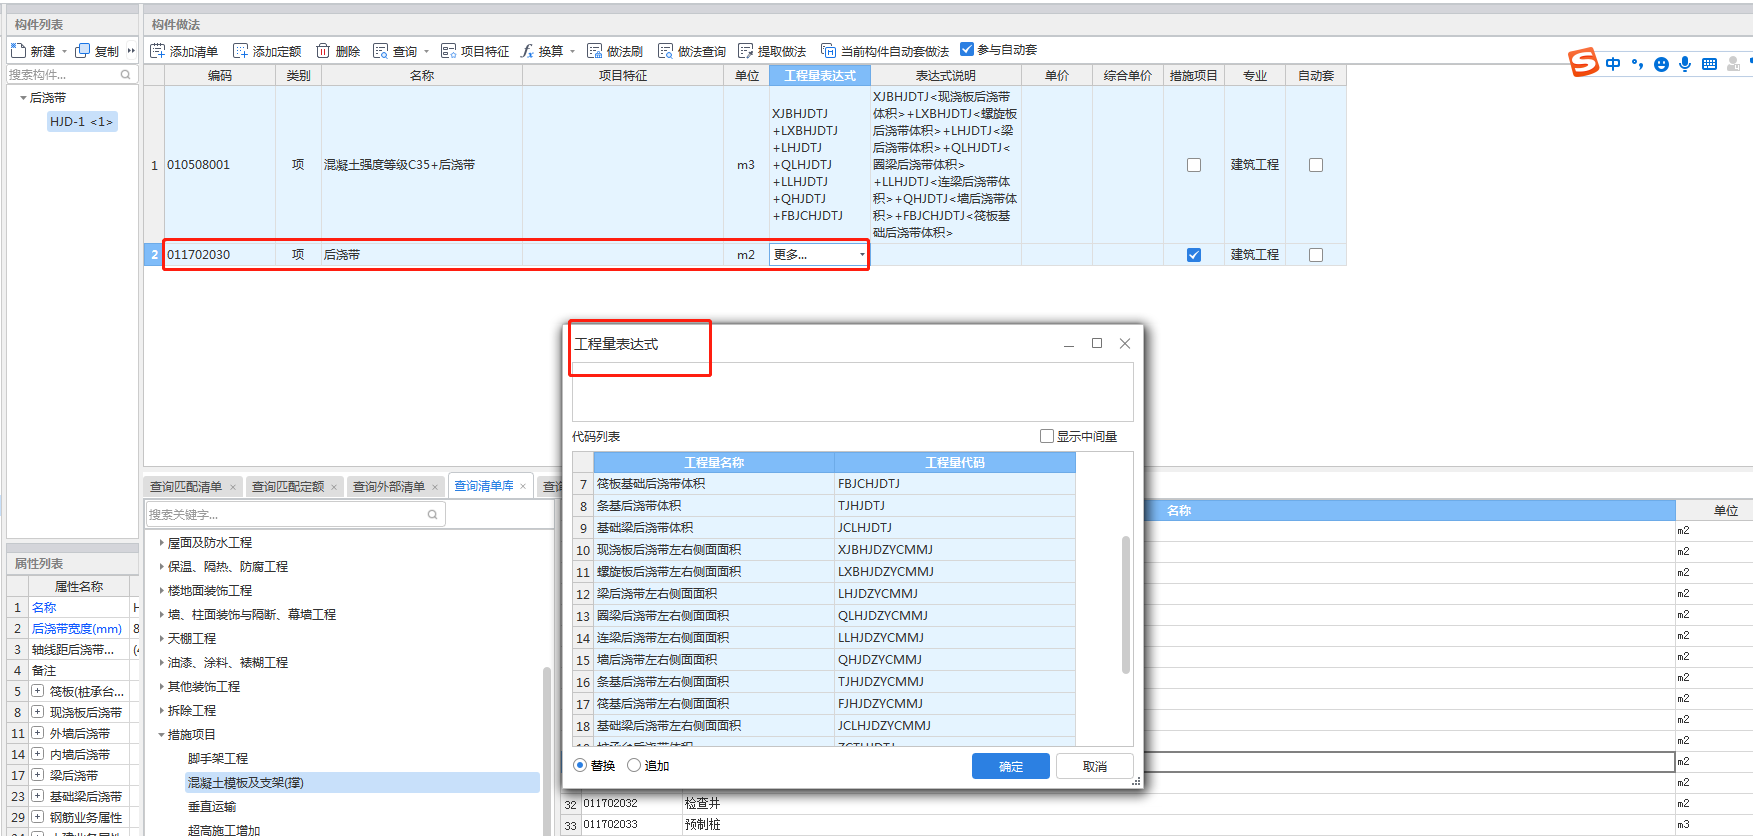Screen dimensions: 1753x836
Task: Switch Sogou Chinese/English mode (中)
Action: point(1613,64)
